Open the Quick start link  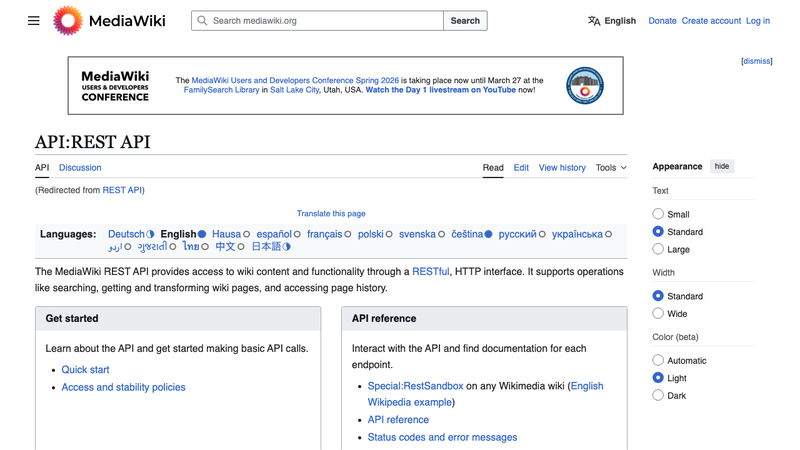[x=85, y=370]
